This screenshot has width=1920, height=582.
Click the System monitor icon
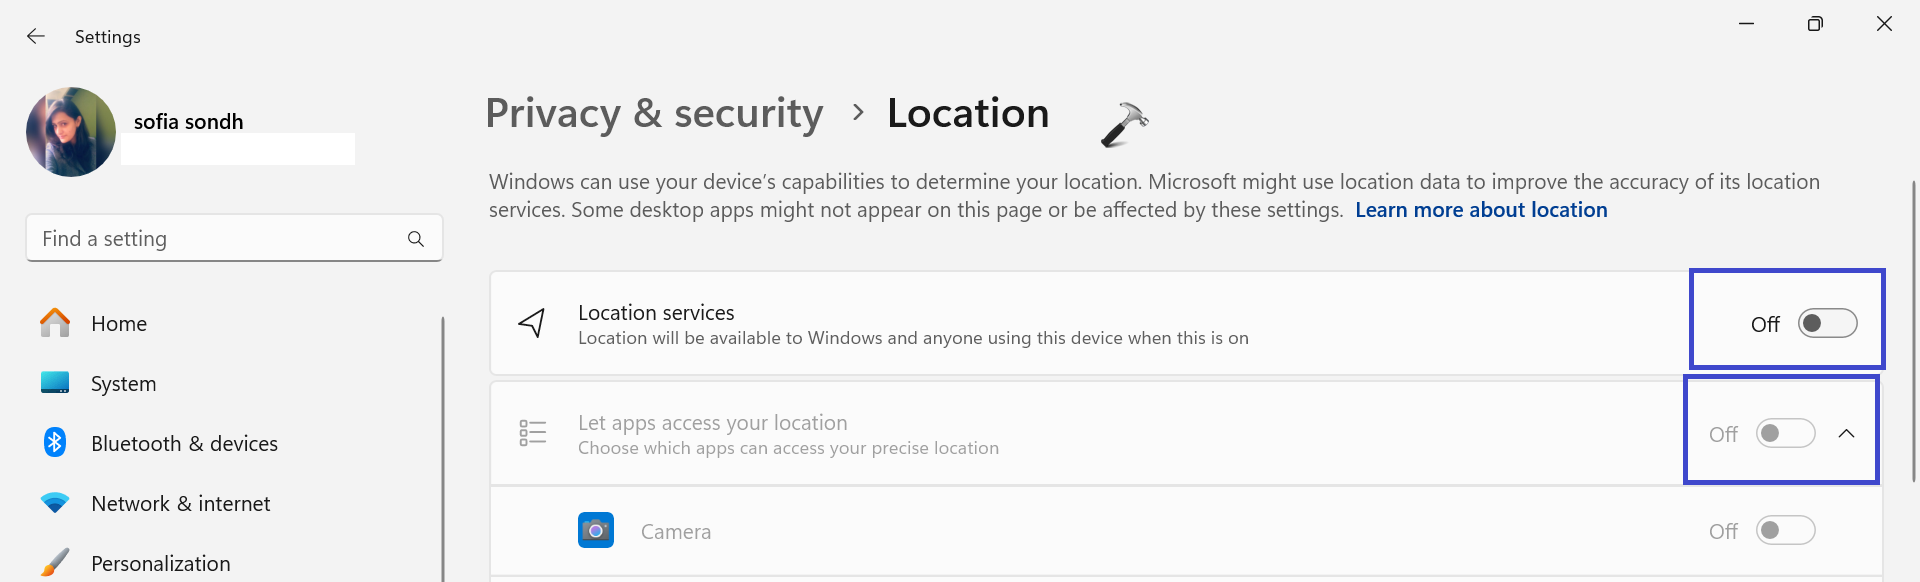pos(55,383)
